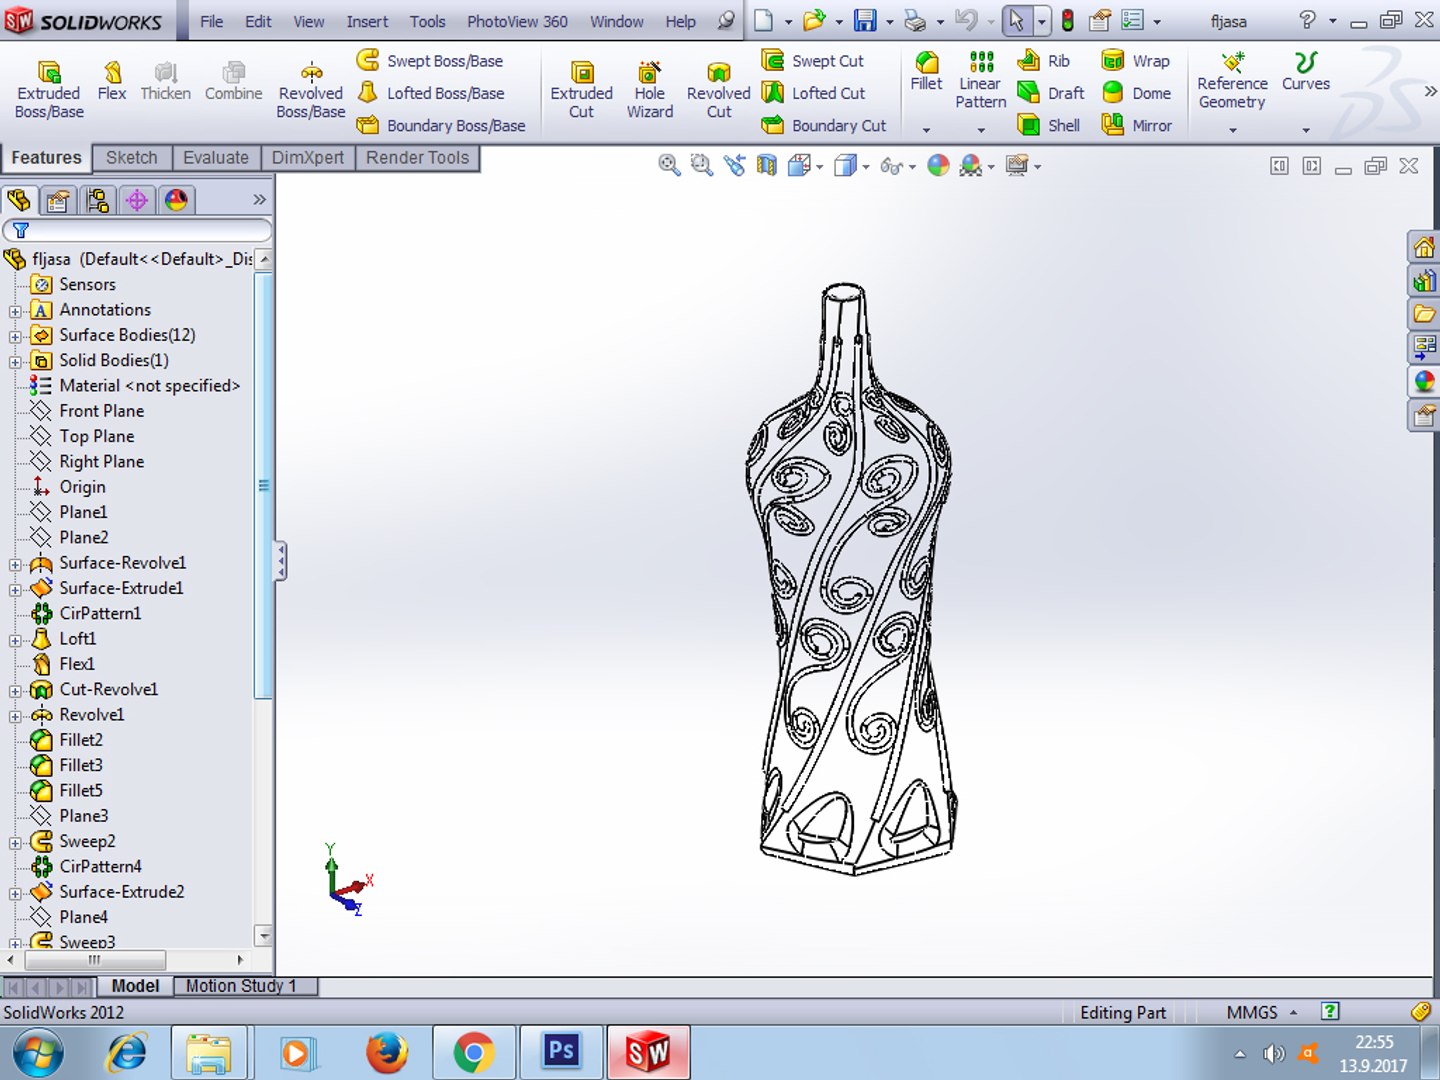This screenshot has width=1440, height=1080.
Task: Open the Reference Geometry dropdown arrow
Action: click(1232, 130)
